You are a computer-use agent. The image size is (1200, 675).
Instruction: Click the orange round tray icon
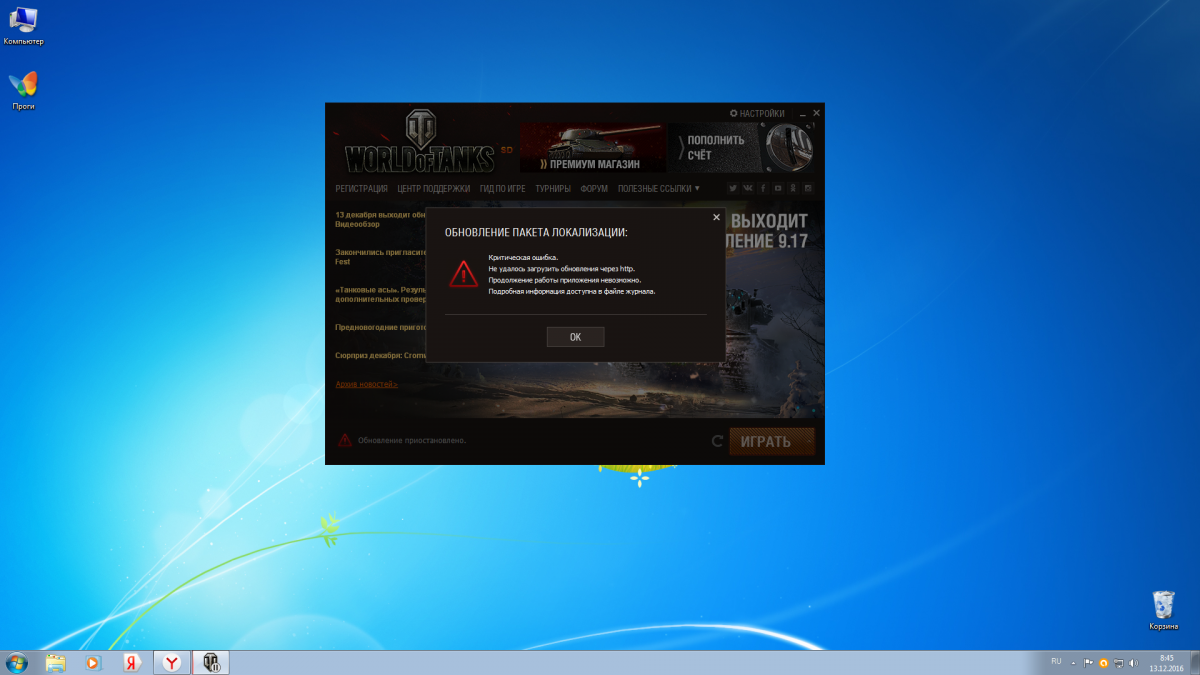click(x=1103, y=662)
